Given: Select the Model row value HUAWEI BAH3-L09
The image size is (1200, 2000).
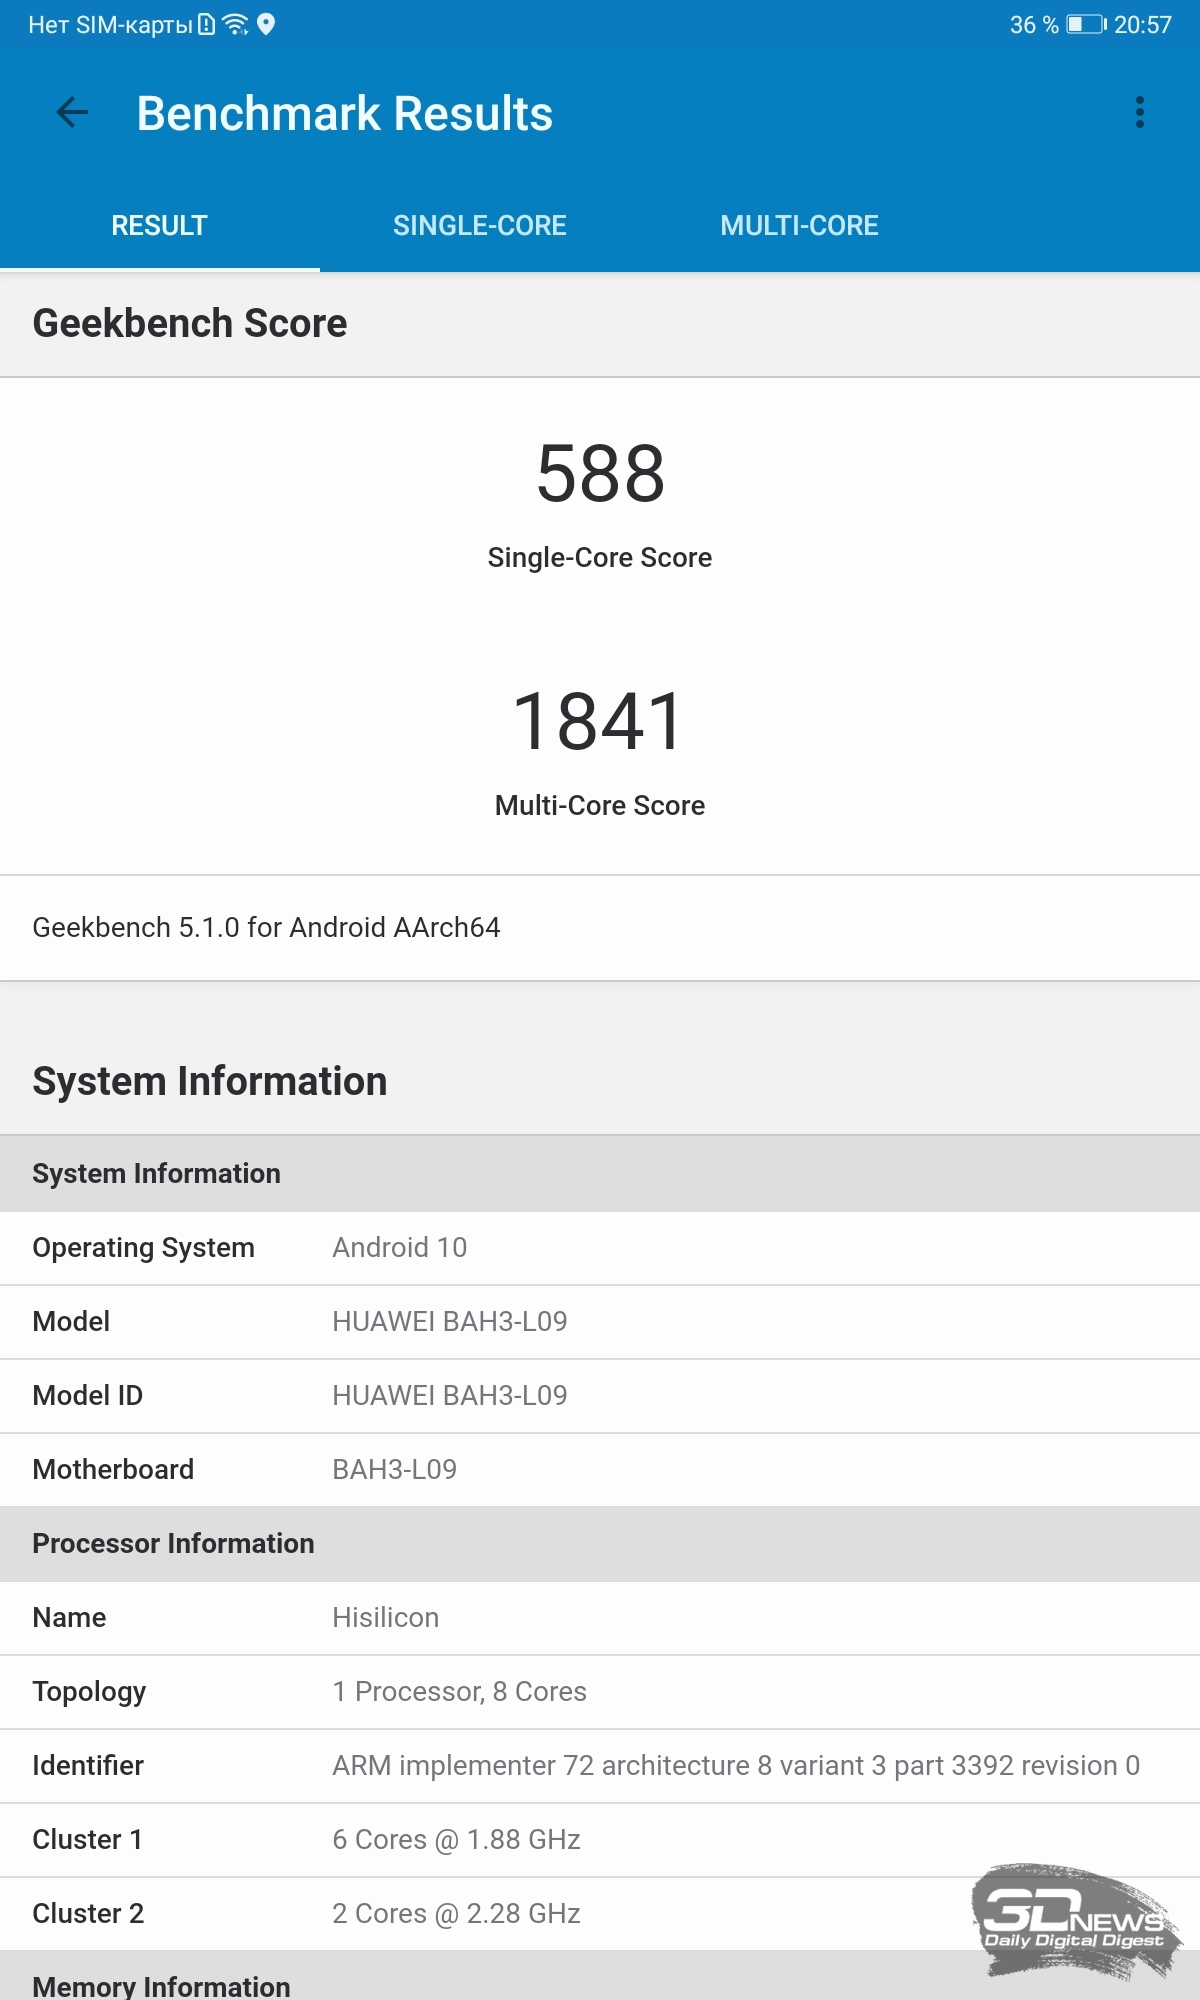Looking at the screenshot, I should (x=450, y=1321).
